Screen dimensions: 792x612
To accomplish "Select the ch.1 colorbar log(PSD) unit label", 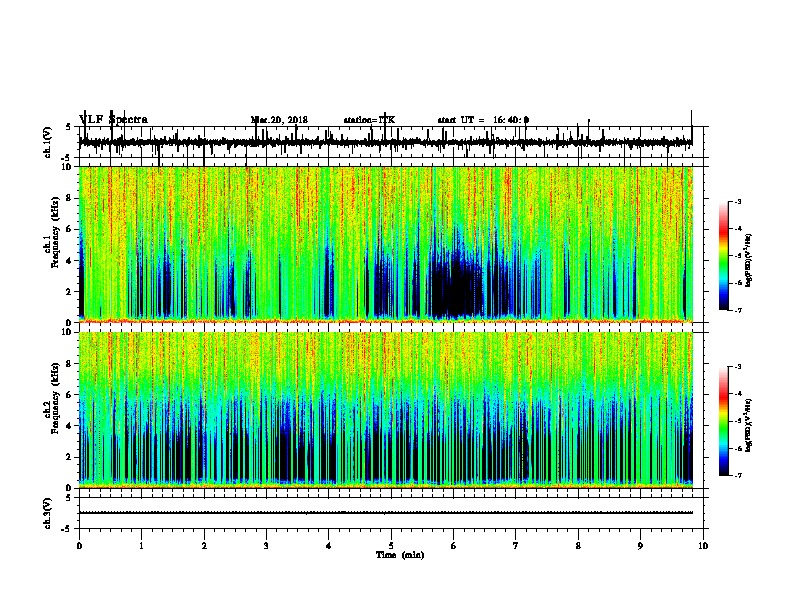I will coord(749,260).
